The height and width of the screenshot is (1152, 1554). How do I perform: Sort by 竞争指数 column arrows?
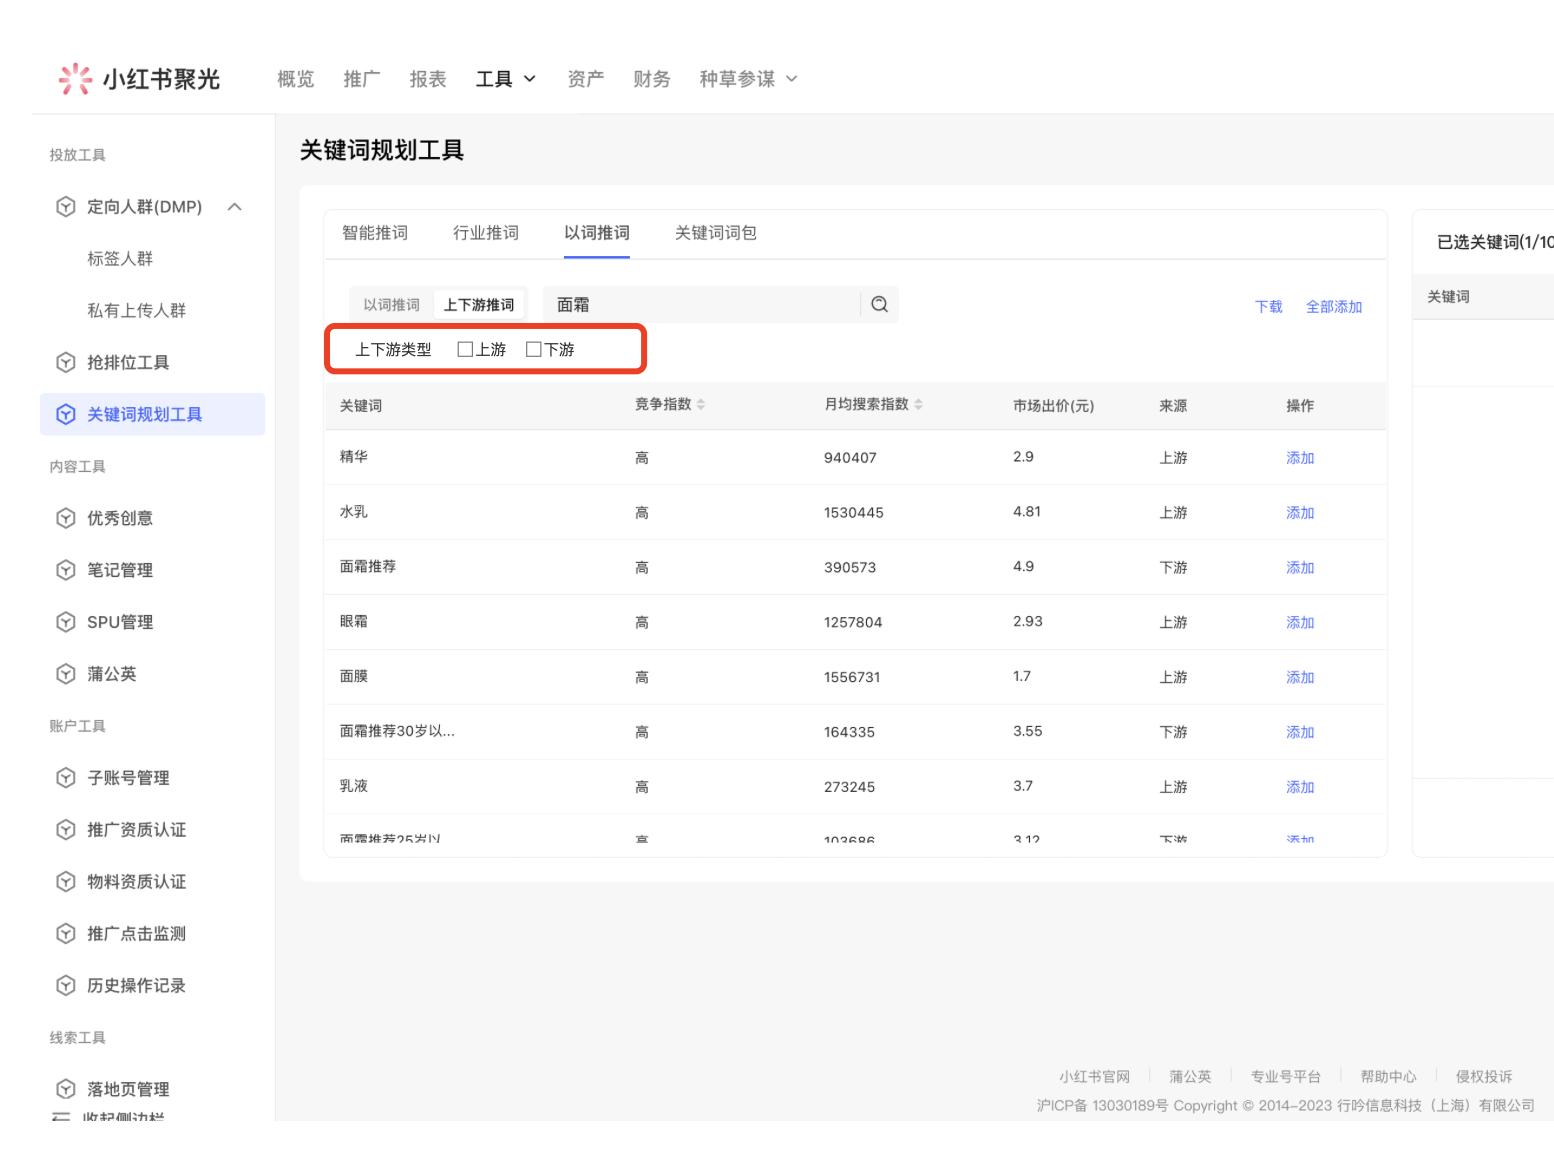pyautogui.click(x=701, y=405)
